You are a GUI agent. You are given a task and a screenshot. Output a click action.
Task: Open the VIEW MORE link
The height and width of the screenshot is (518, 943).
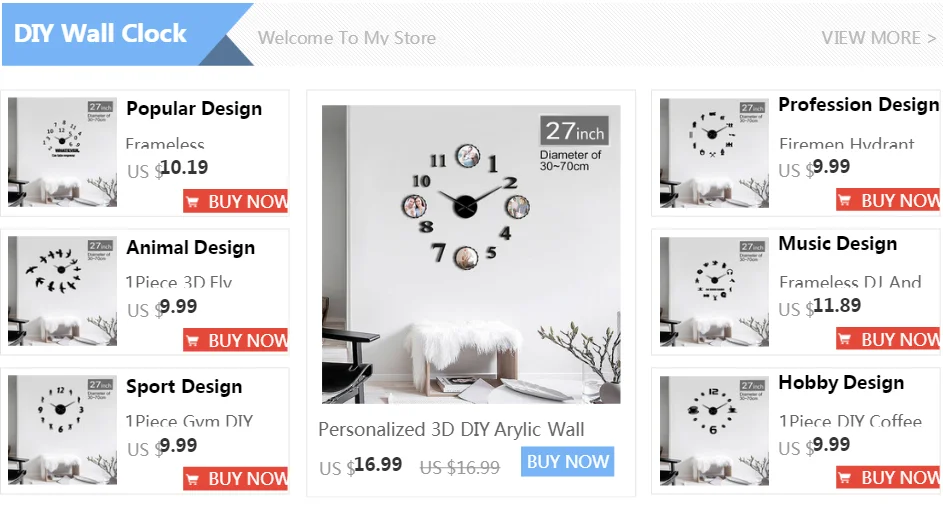coord(879,38)
